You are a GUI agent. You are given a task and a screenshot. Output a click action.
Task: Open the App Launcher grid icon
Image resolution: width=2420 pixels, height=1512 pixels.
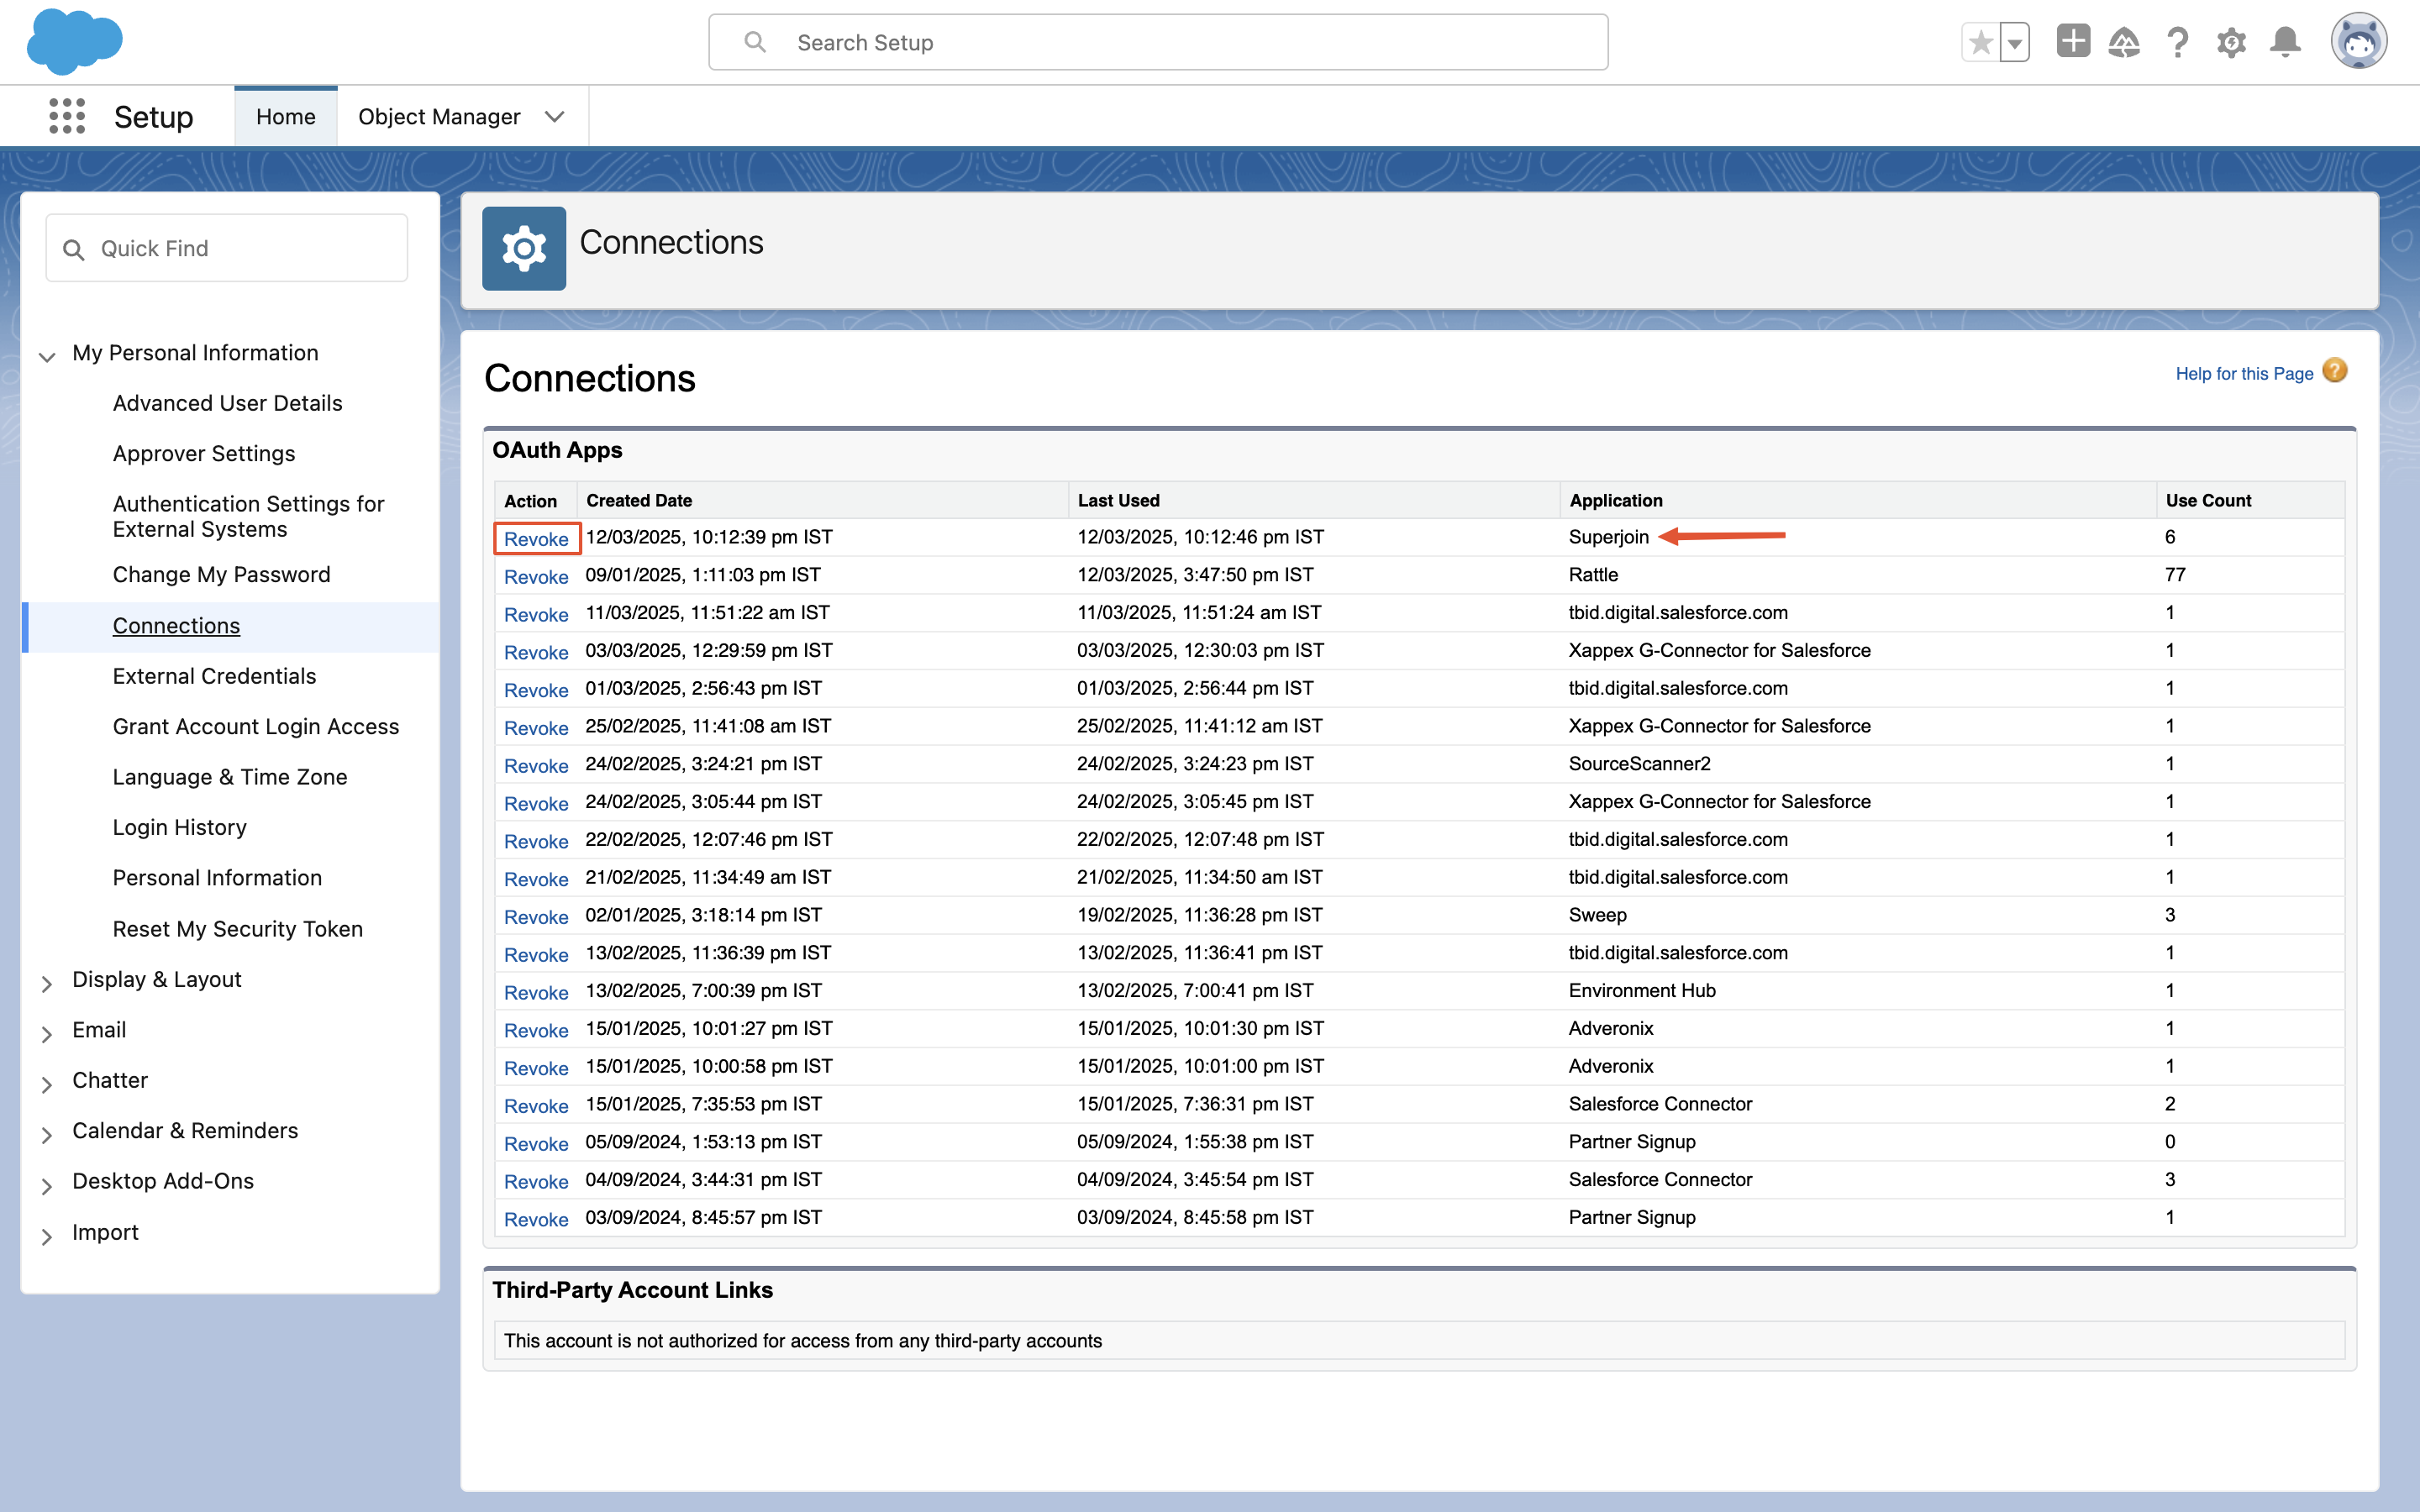coord(67,116)
